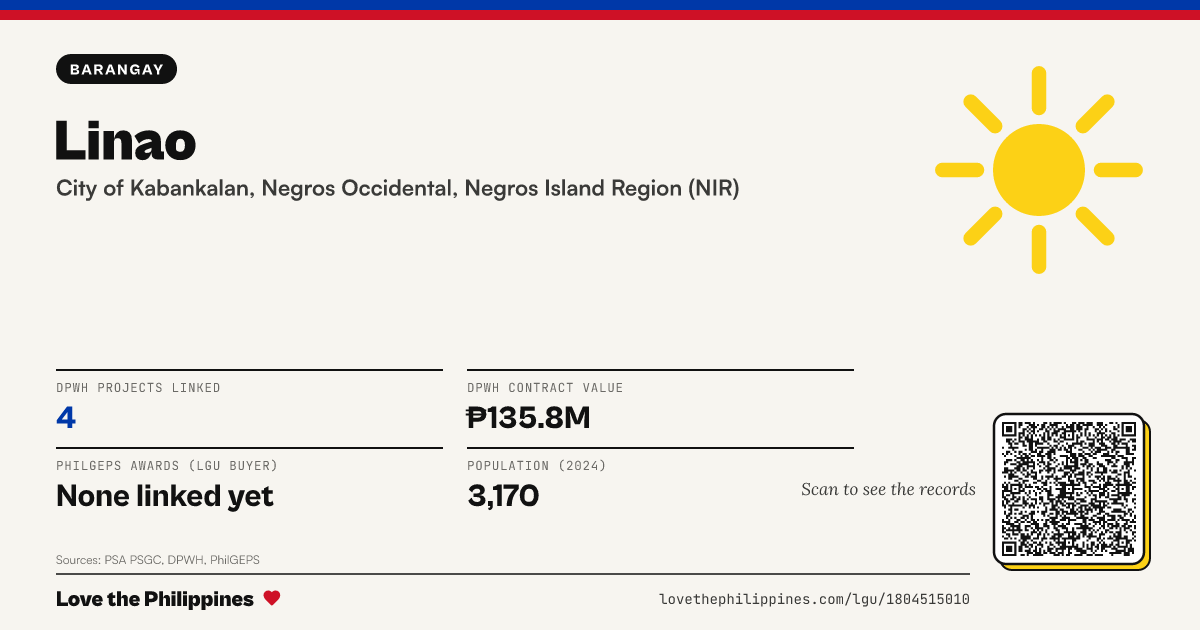1200x630 pixels.
Task: Click the City of Kabankalan location subtitle
Action: 398,188
